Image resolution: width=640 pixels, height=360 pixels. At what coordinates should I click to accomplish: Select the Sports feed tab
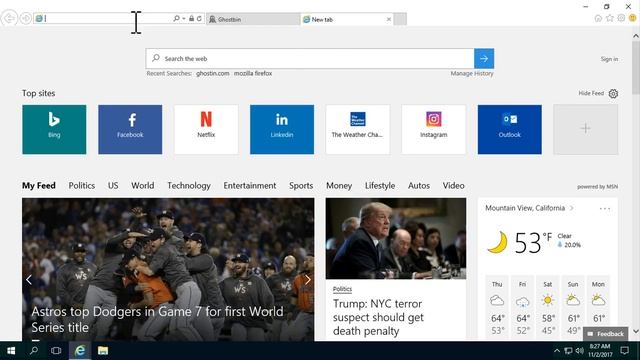tap(301, 186)
